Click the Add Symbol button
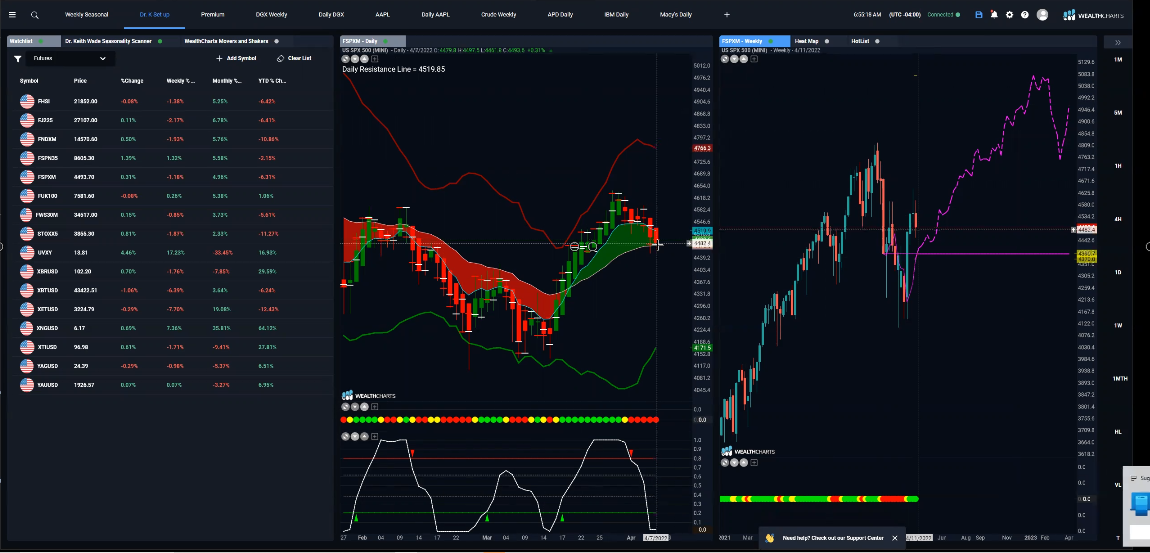 click(236, 59)
